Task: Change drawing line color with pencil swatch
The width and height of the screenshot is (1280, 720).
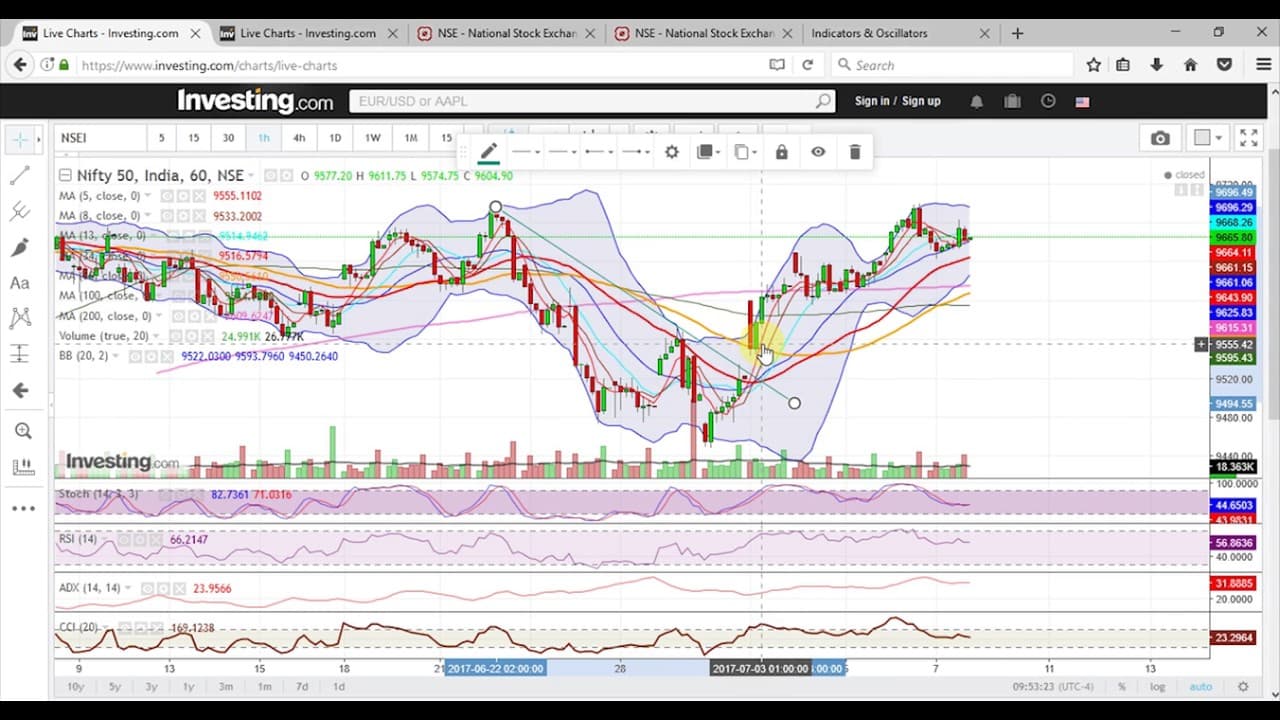Action: click(x=487, y=152)
